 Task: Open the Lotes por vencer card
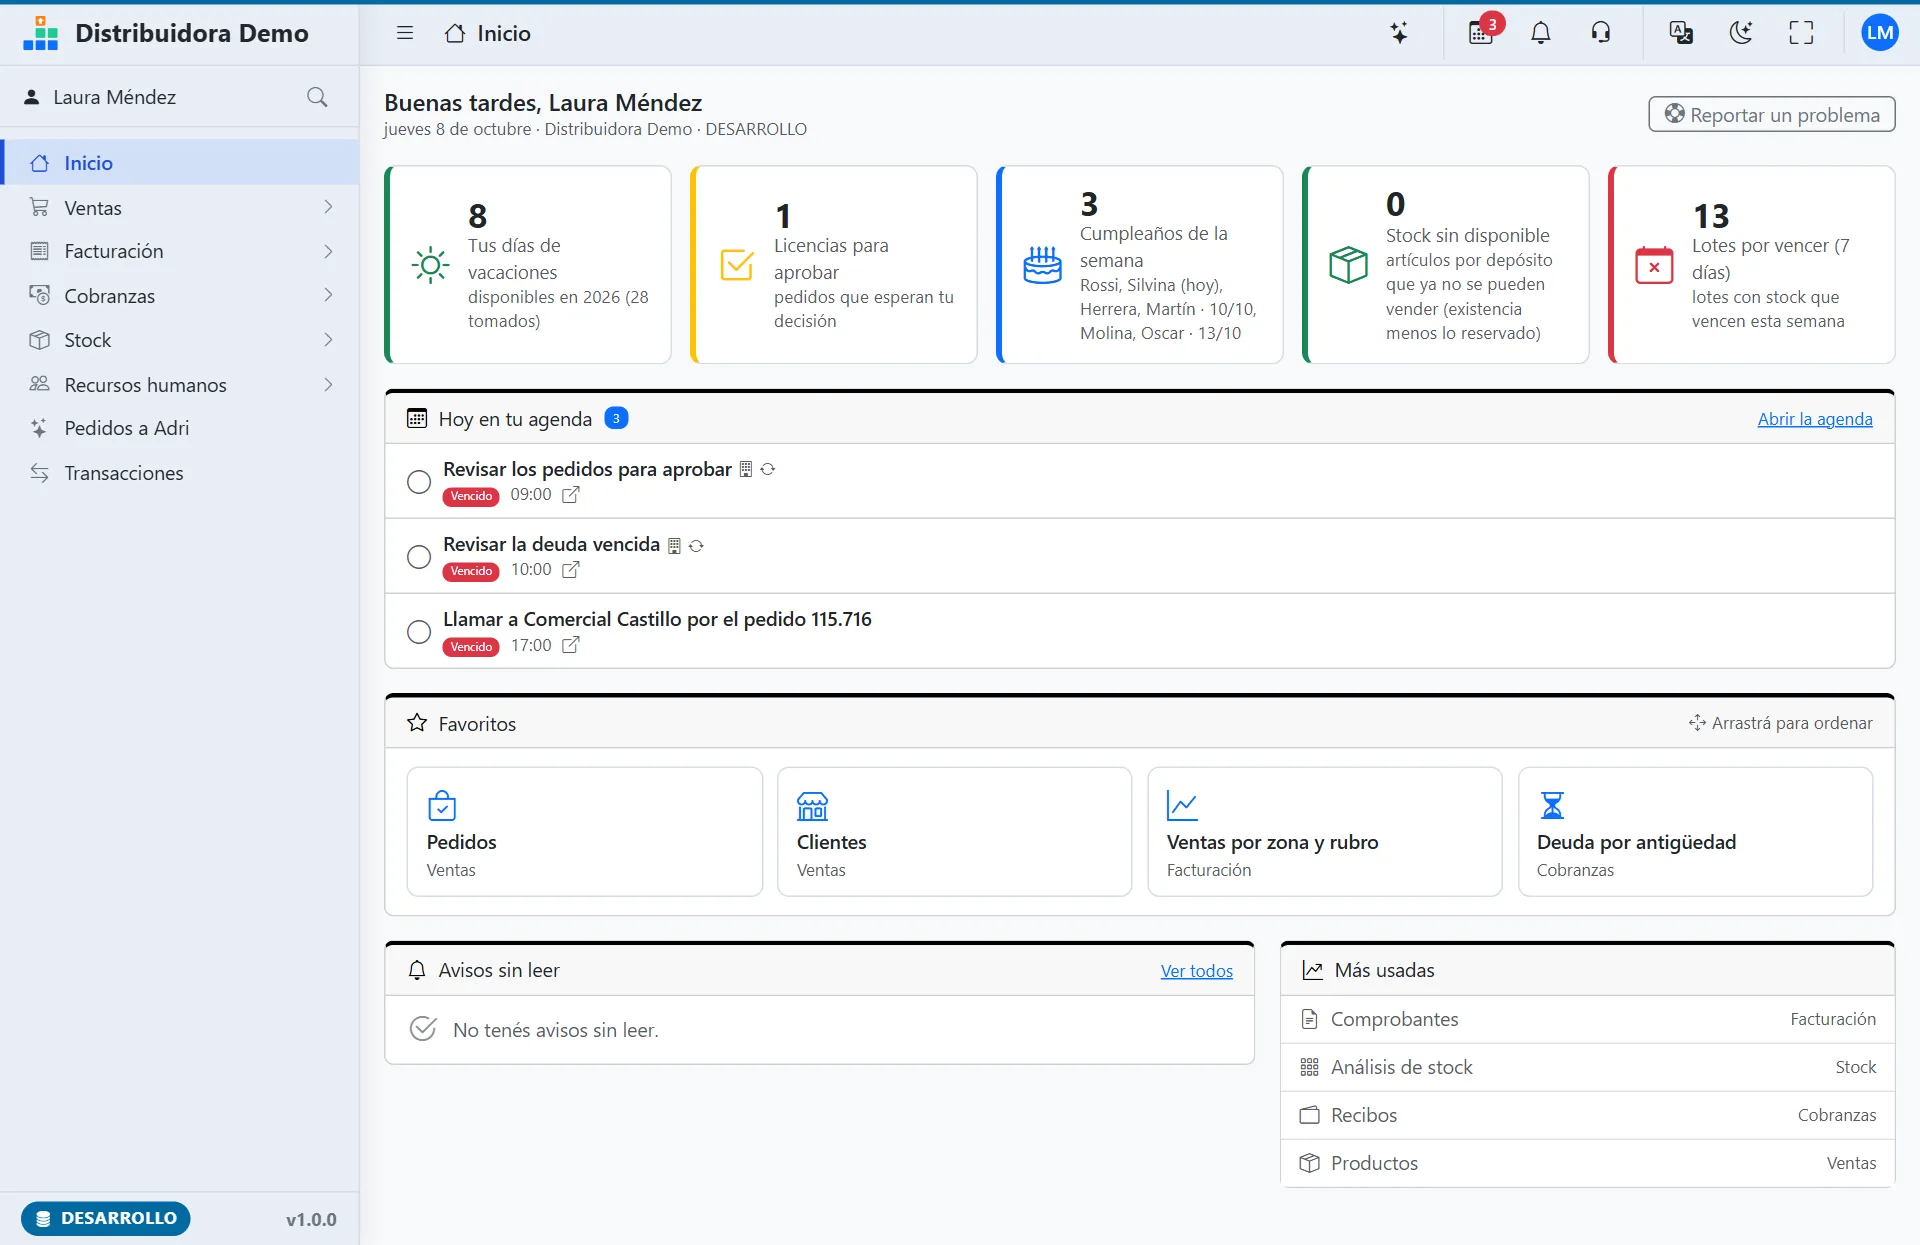click(1751, 264)
